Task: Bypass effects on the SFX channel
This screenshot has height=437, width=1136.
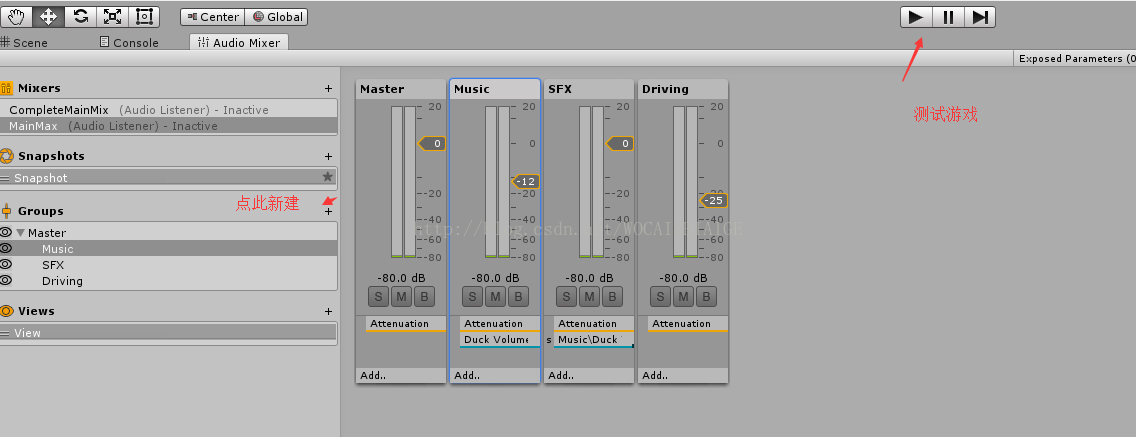Action: [611, 296]
